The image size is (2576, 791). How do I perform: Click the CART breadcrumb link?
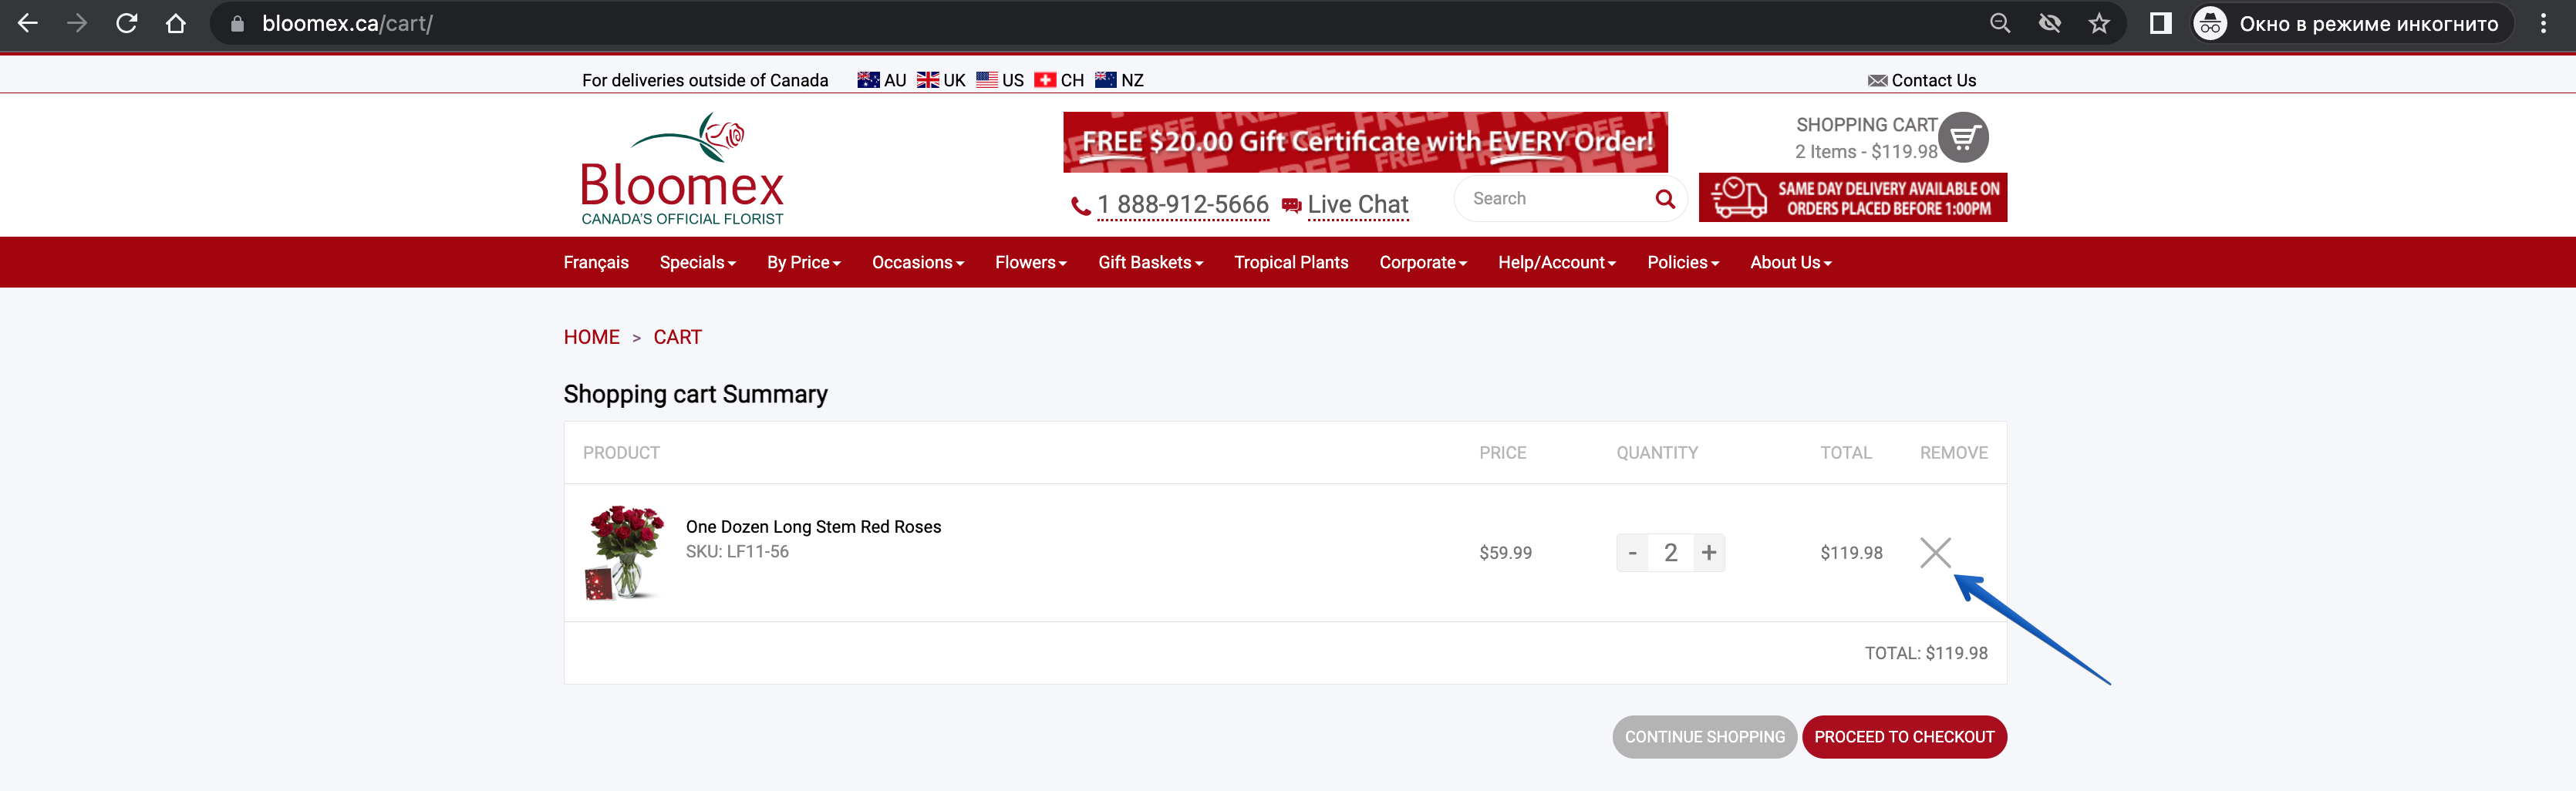[678, 337]
